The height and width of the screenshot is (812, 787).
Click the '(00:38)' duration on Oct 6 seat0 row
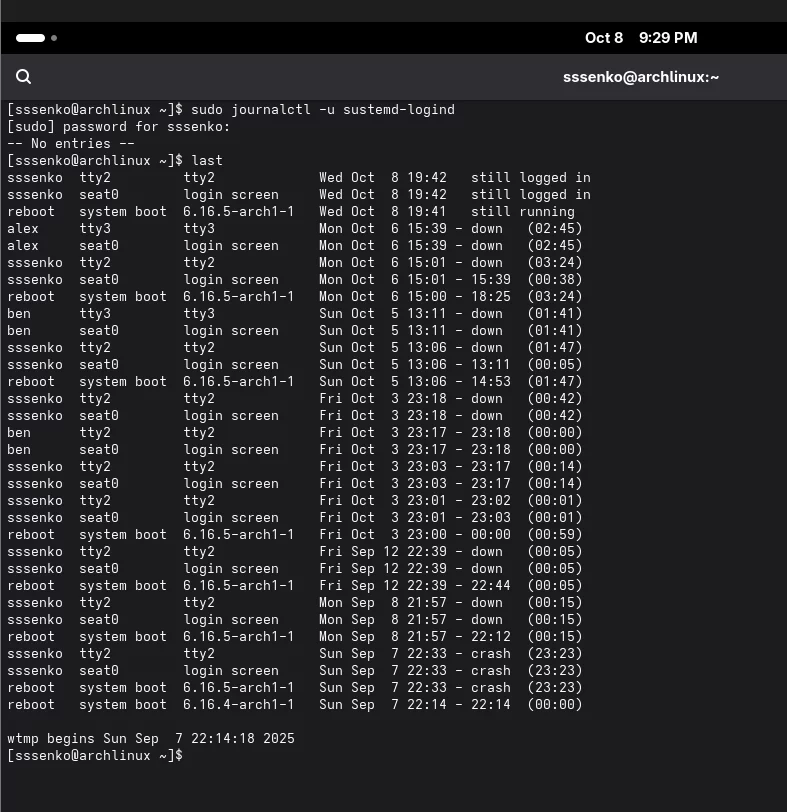554,279
